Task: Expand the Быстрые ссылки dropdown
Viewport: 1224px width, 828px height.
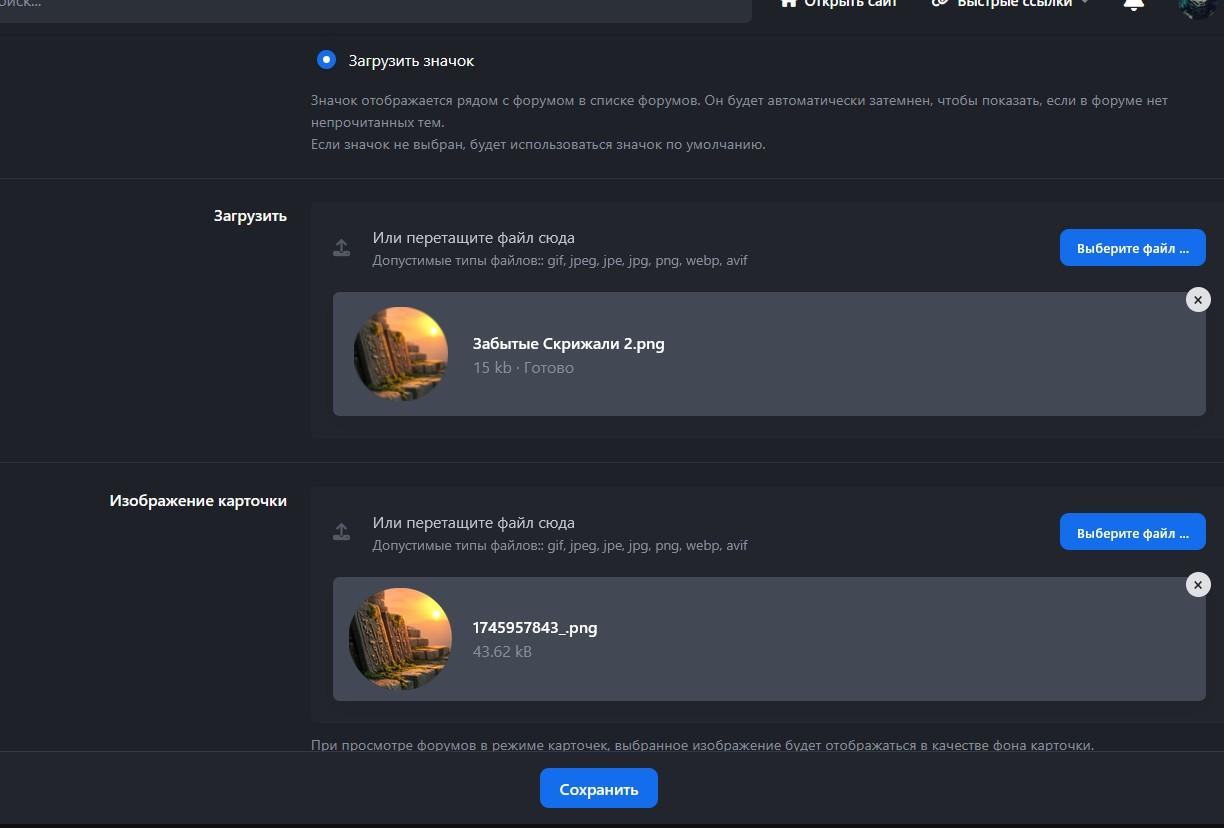Action: tap(1084, 4)
